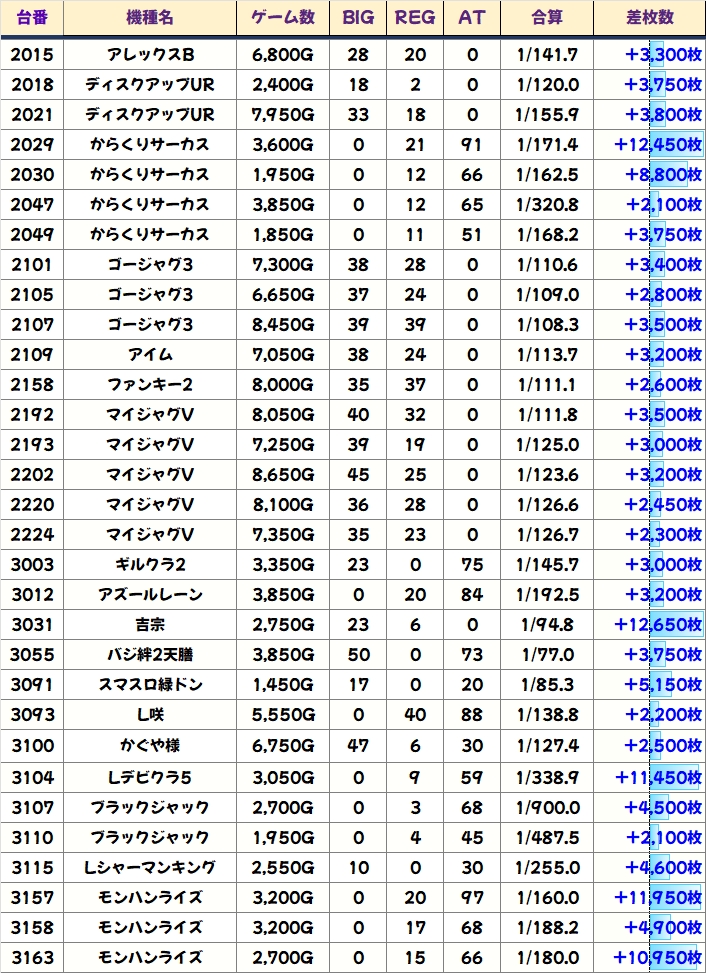Select ゴージャグ3 in row 2101
The width and height of the screenshot is (706, 973).
click(150, 264)
